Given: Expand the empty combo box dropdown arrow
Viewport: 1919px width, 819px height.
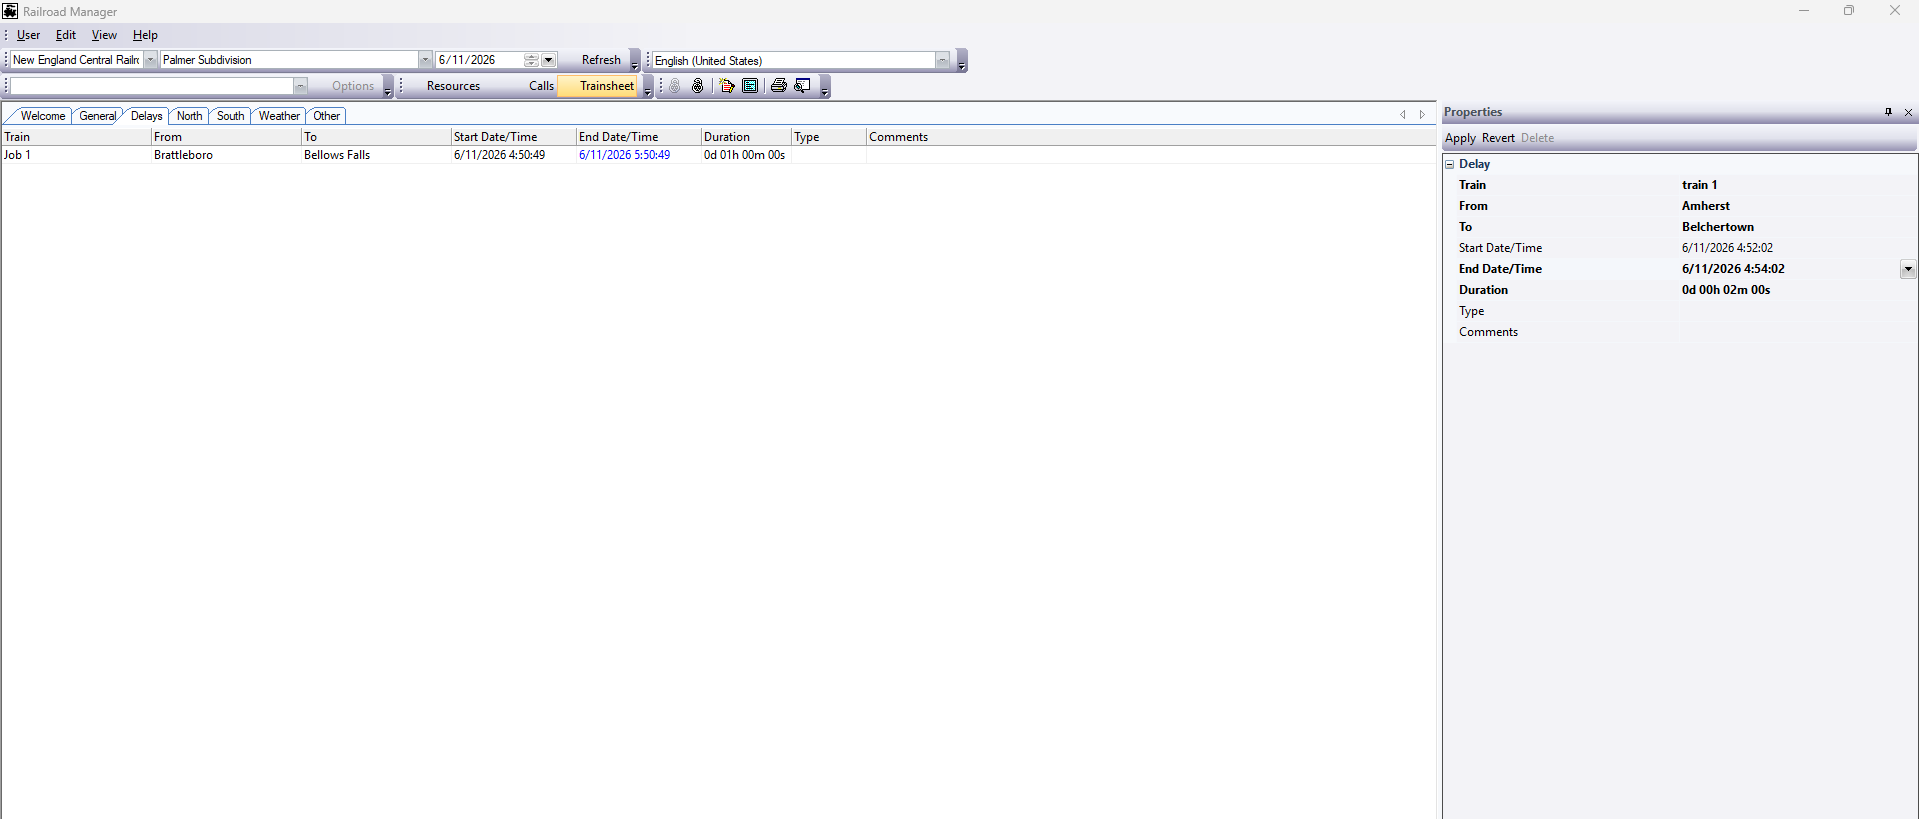Looking at the screenshot, I should (300, 86).
